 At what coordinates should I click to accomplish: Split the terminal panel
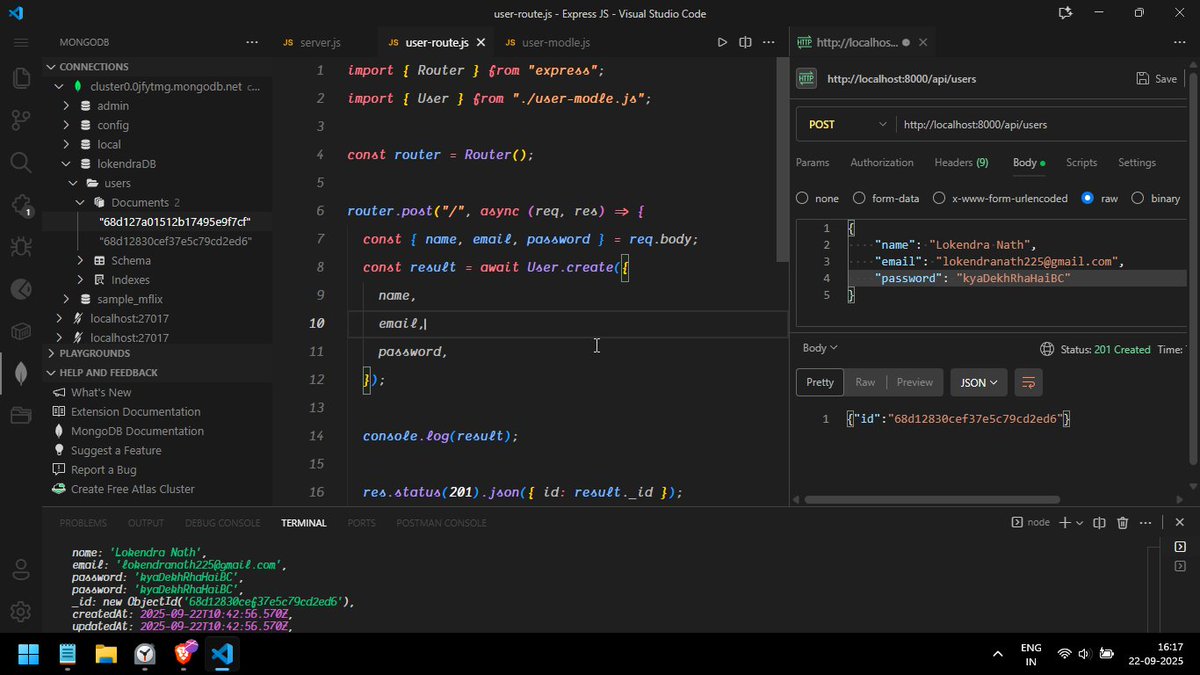pyautogui.click(x=1099, y=522)
